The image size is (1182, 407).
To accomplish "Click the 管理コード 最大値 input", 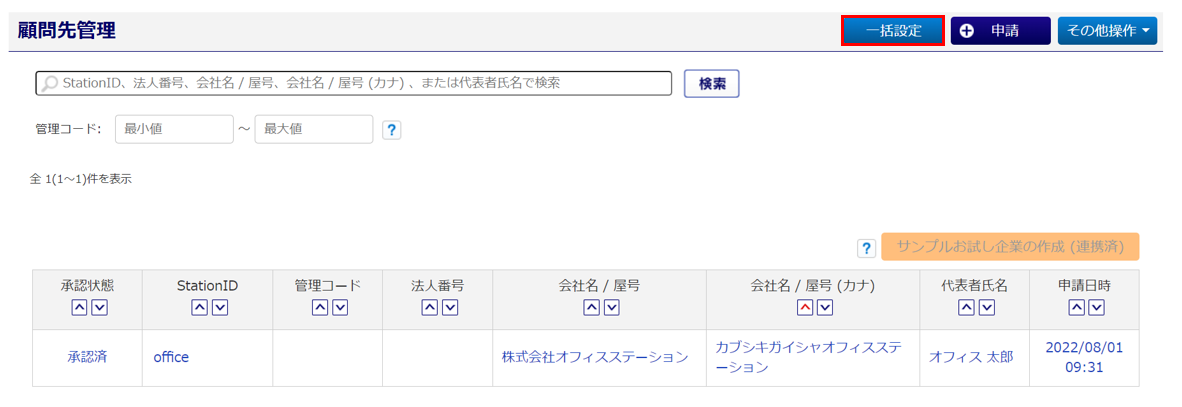I will pos(313,129).
